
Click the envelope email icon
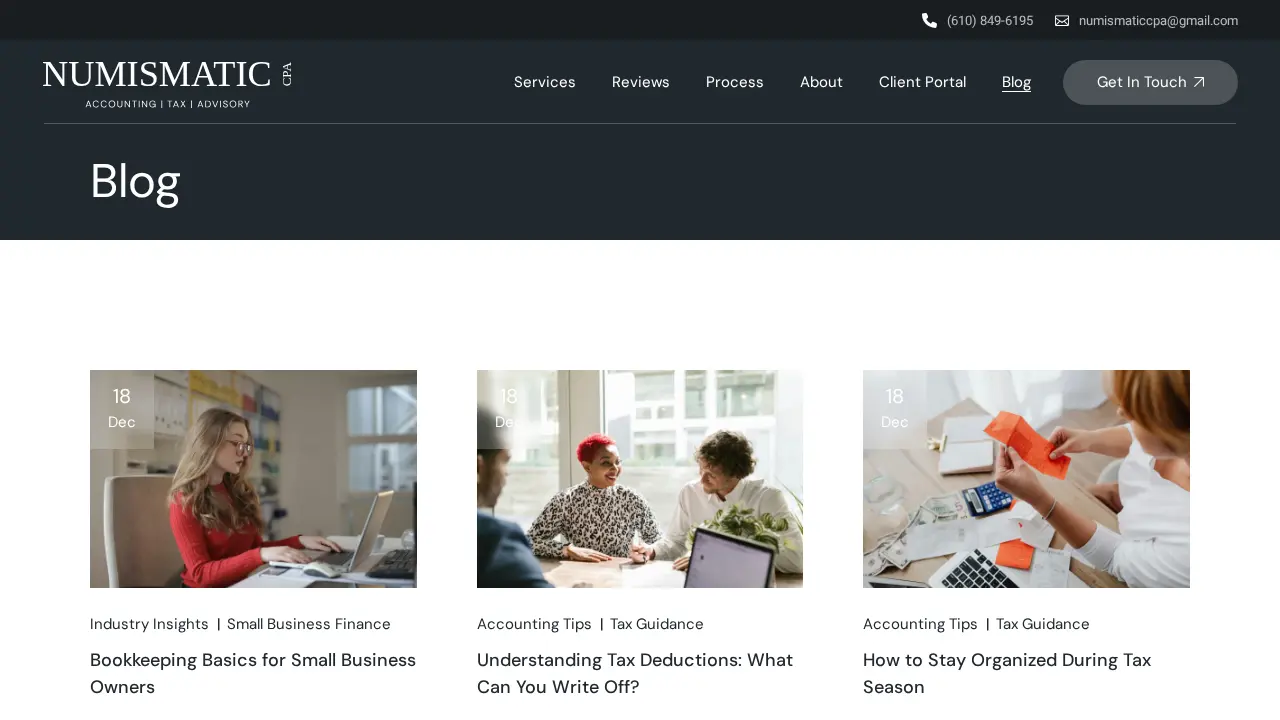(1062, 20)
